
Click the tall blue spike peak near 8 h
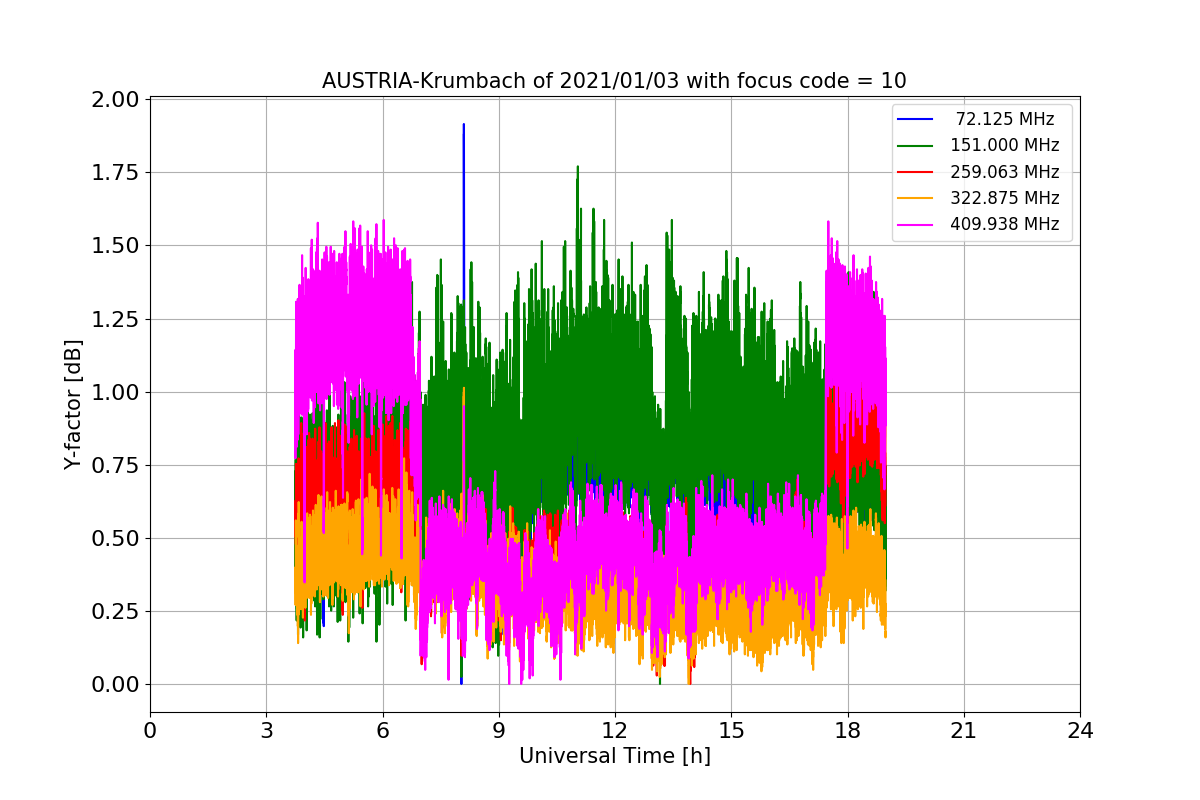[463, 126]
